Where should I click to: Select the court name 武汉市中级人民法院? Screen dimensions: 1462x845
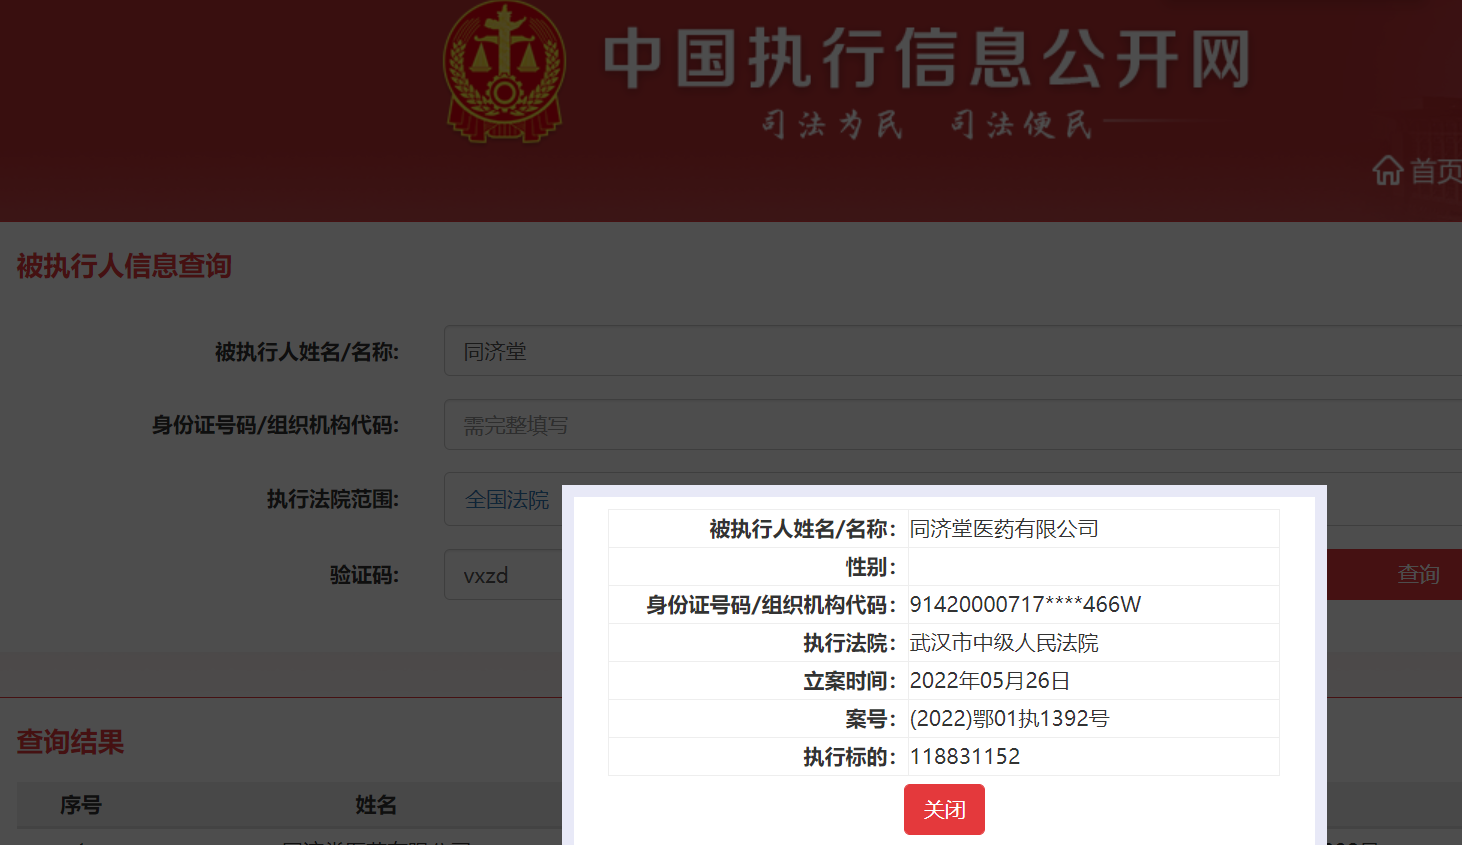coord(1004,643)
